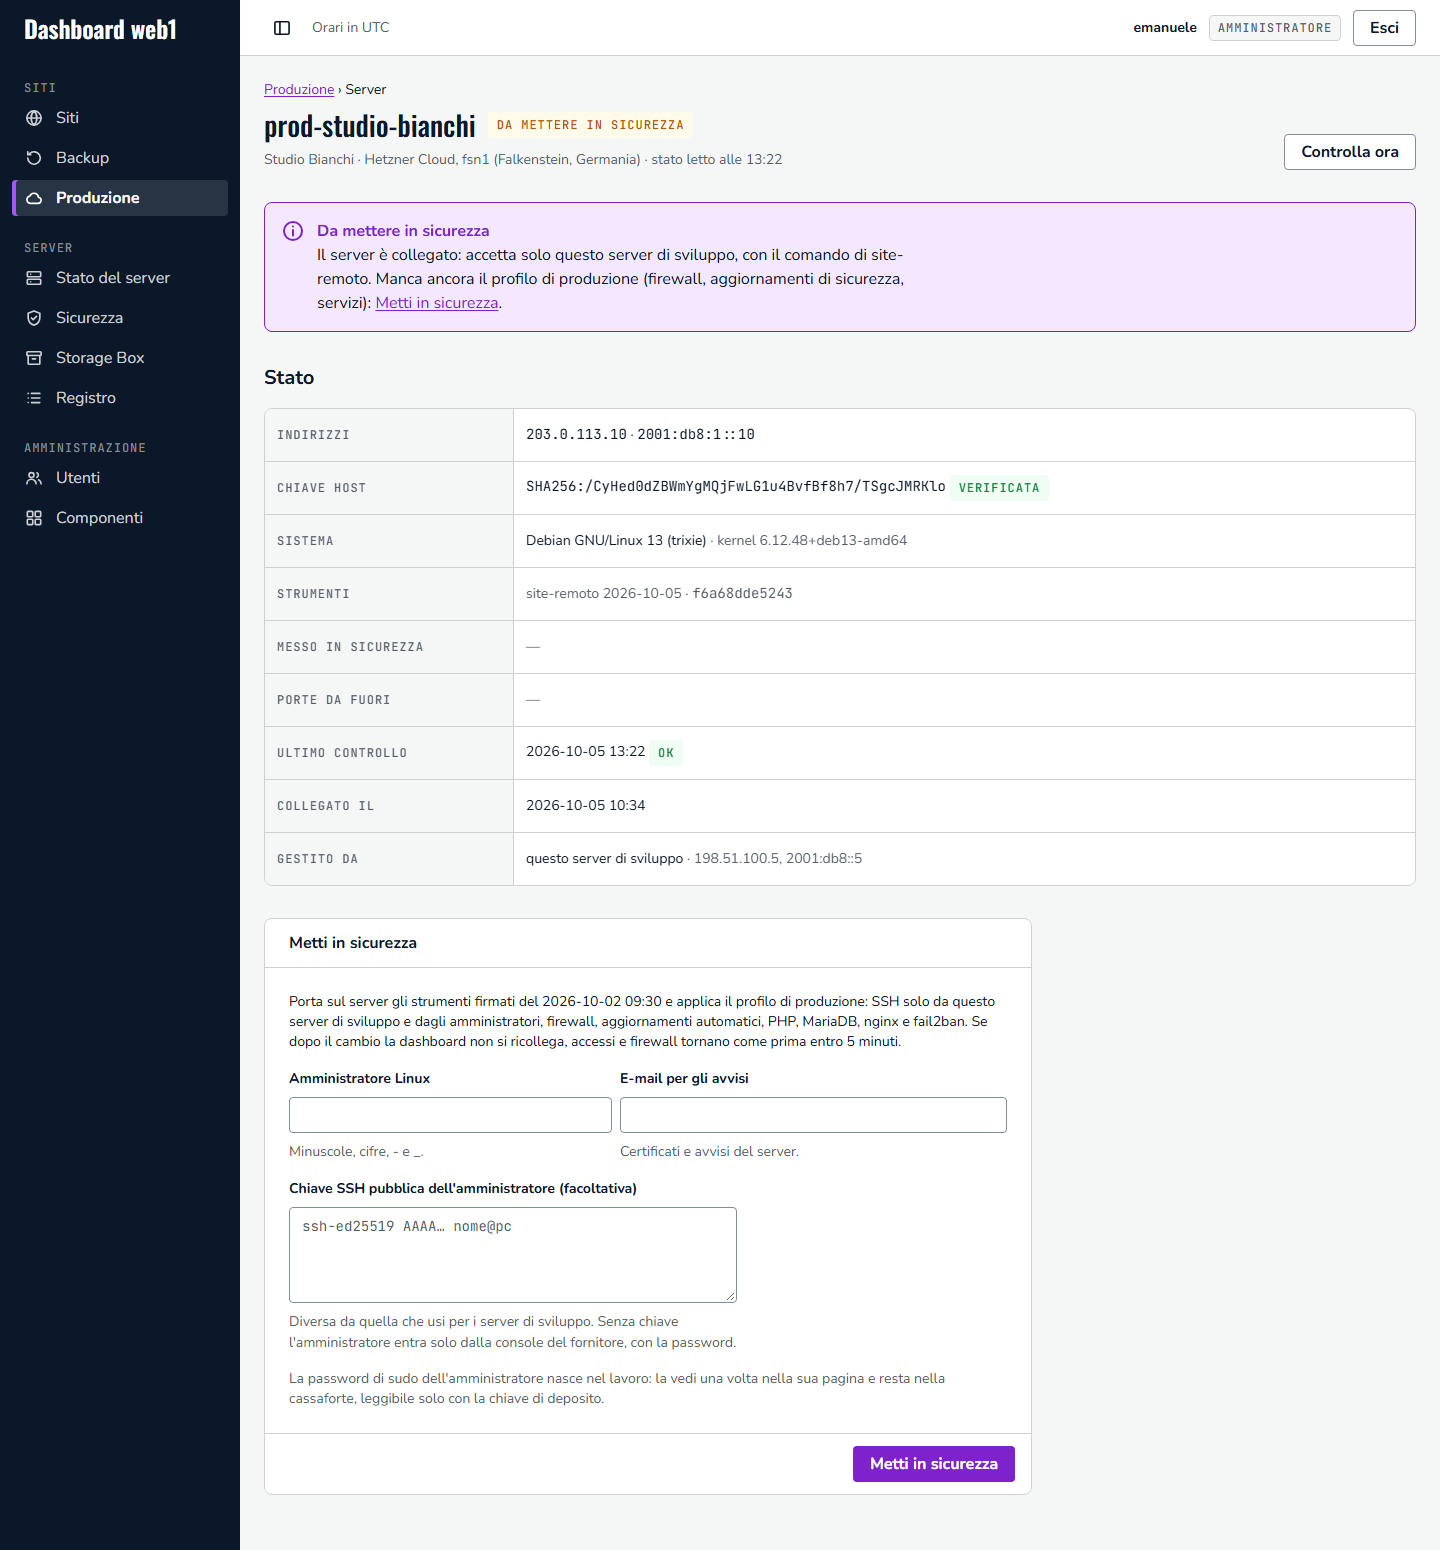Open Backup in the sidebar
The image size is (1440, 1550).
click(120, 158)
